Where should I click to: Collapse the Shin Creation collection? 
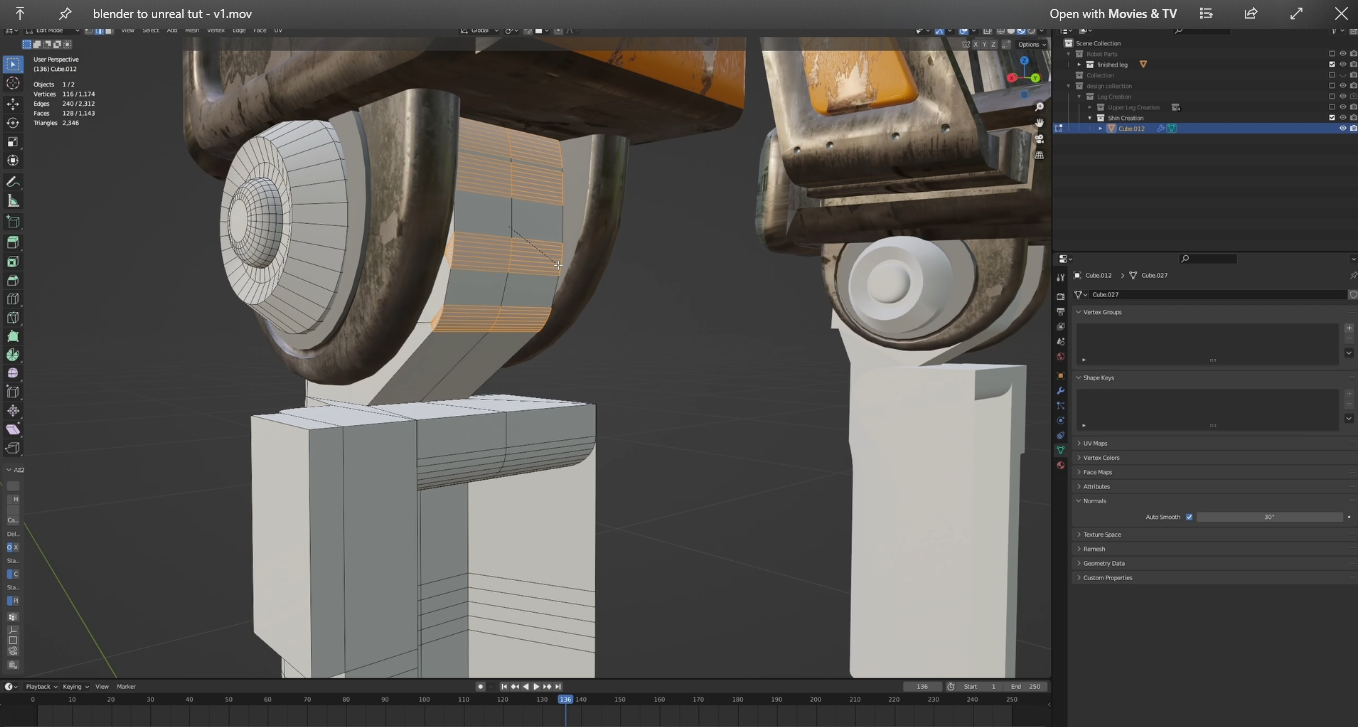pyautogui.click(x=1089, y=118)
